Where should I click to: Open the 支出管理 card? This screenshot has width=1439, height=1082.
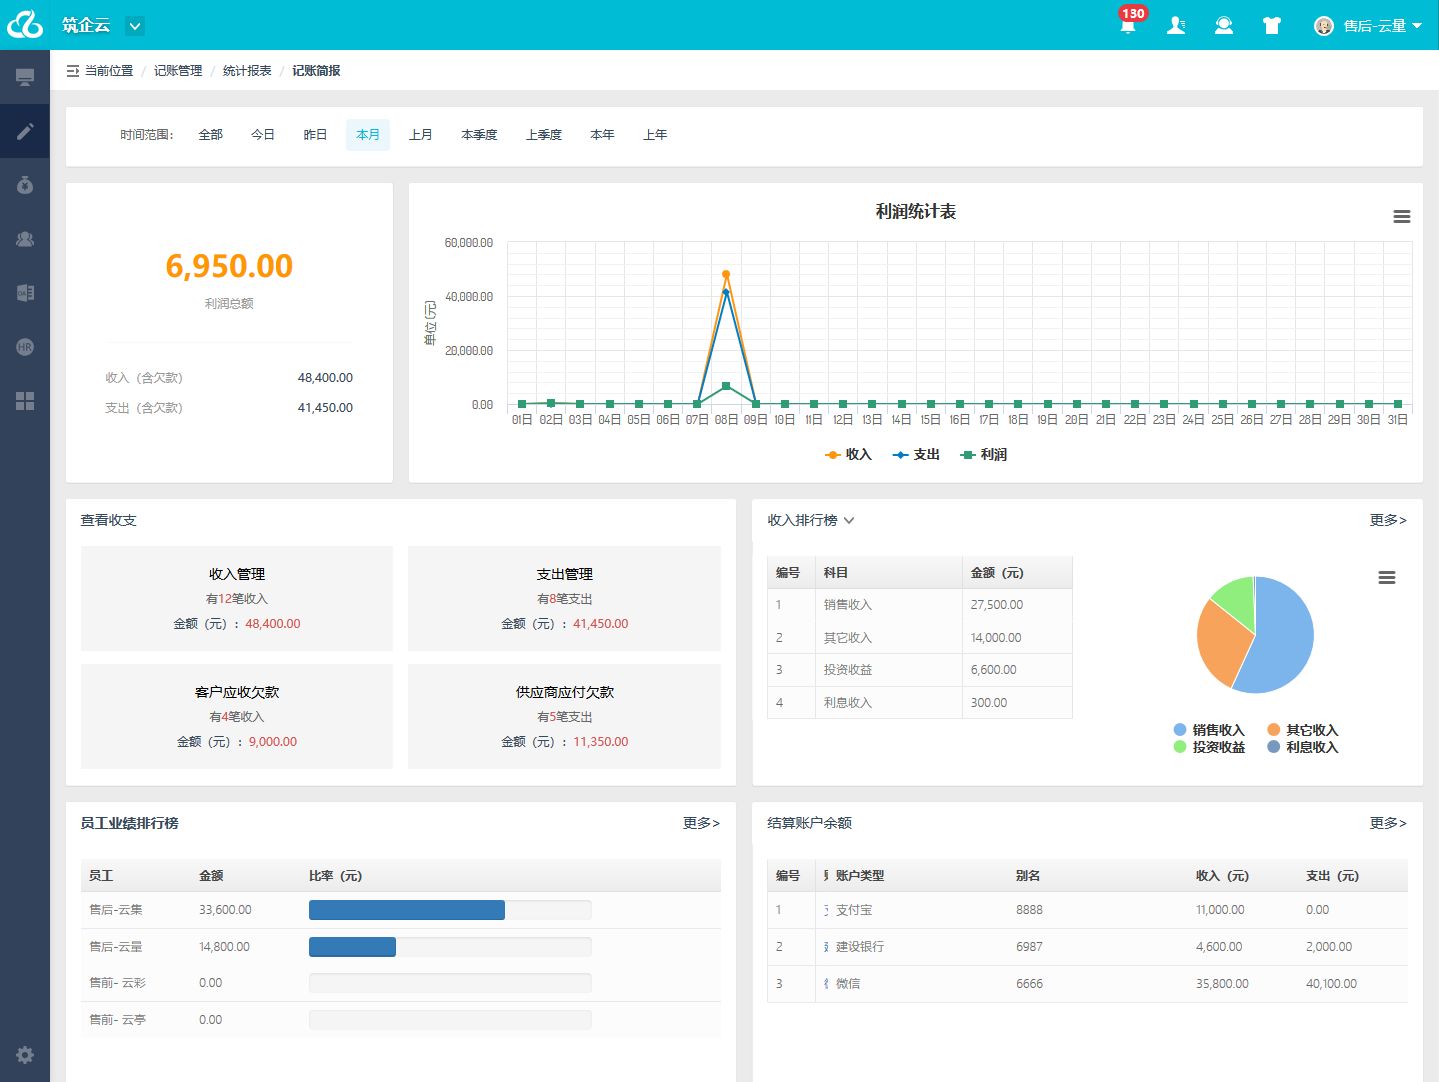(x=564, y=598)
